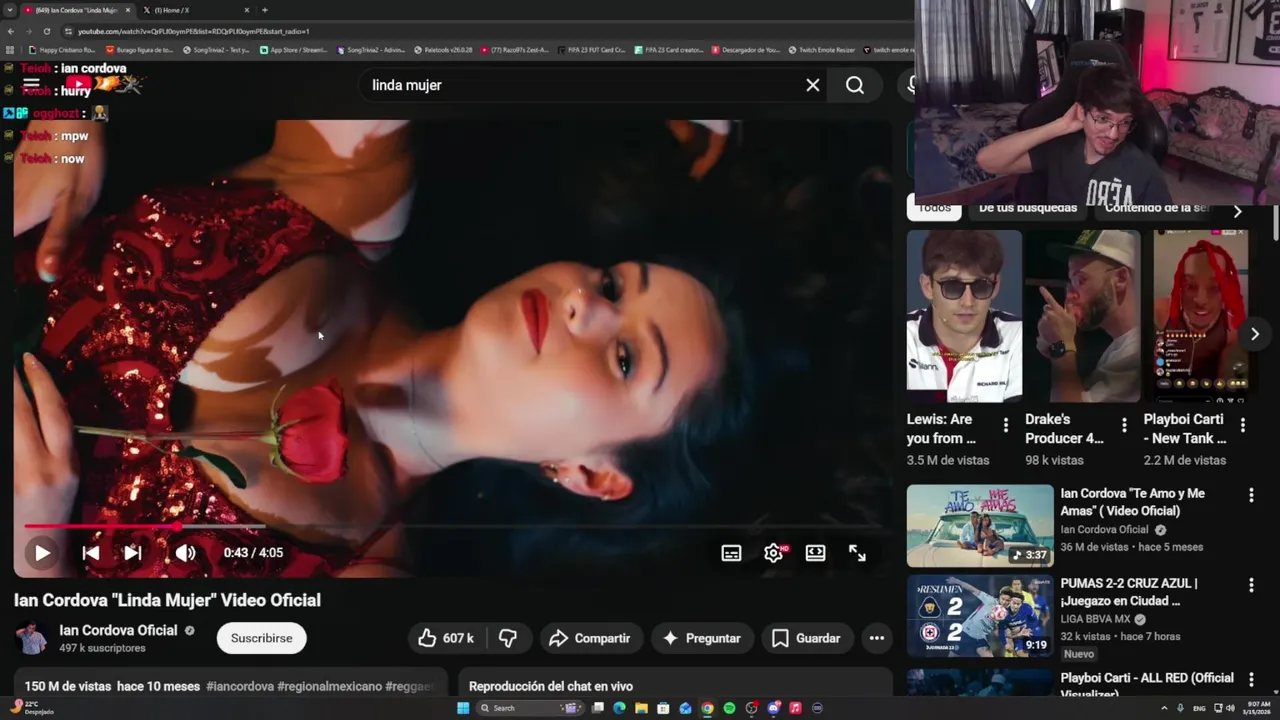Open Google Chrome from the taskbar
The width and height of the screenshot is (1280, 720).
pos(707,708)
